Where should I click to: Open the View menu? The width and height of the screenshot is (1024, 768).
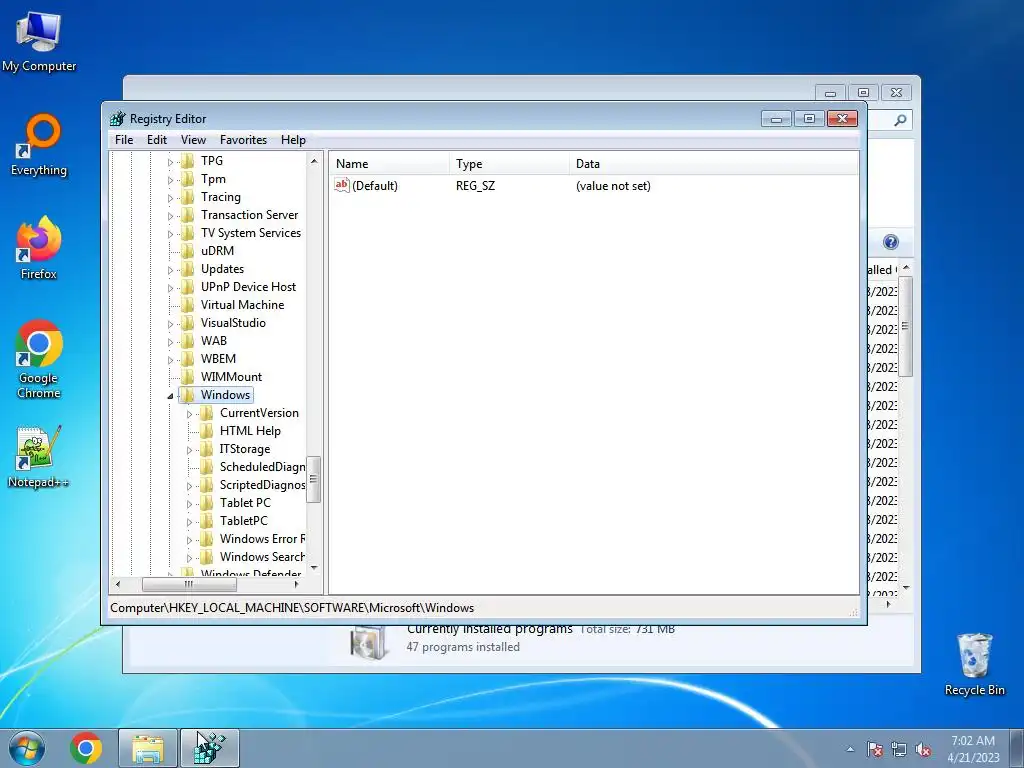click(x=193, y=140)
